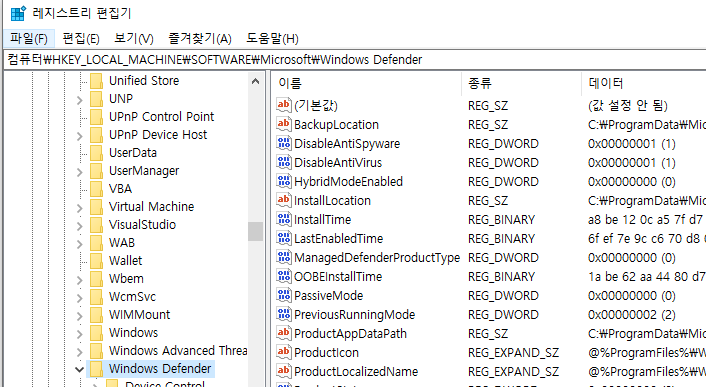
Task: Select the OOBEInstallTime value name
Action: 338,276
